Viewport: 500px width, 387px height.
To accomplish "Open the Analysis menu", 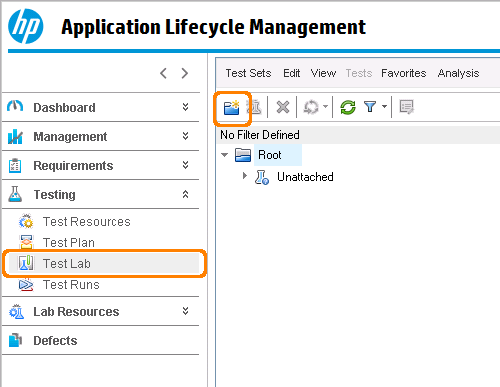I will click(x=458, y=73).
